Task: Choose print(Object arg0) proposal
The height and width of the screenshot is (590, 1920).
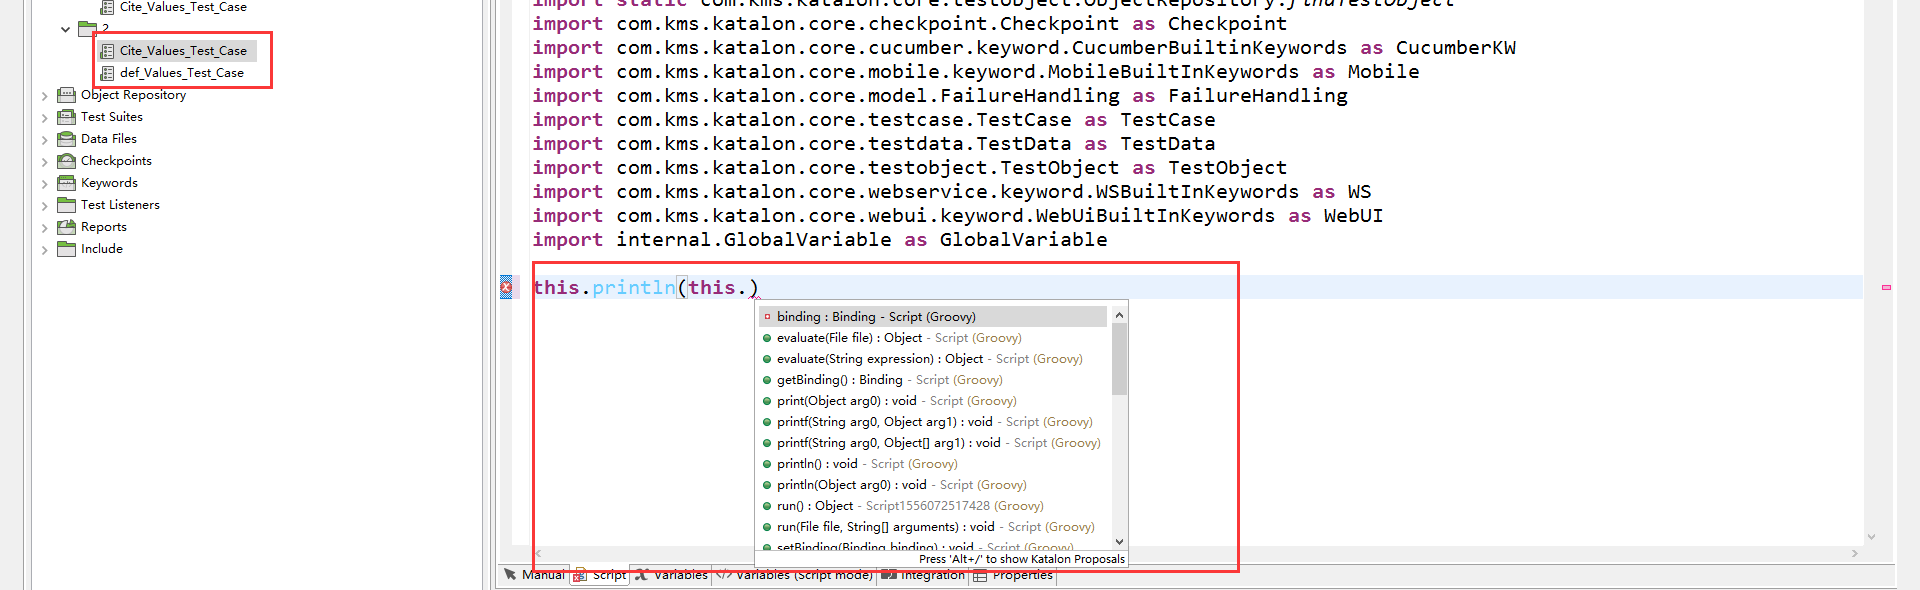Action: [x=933, y=401]
